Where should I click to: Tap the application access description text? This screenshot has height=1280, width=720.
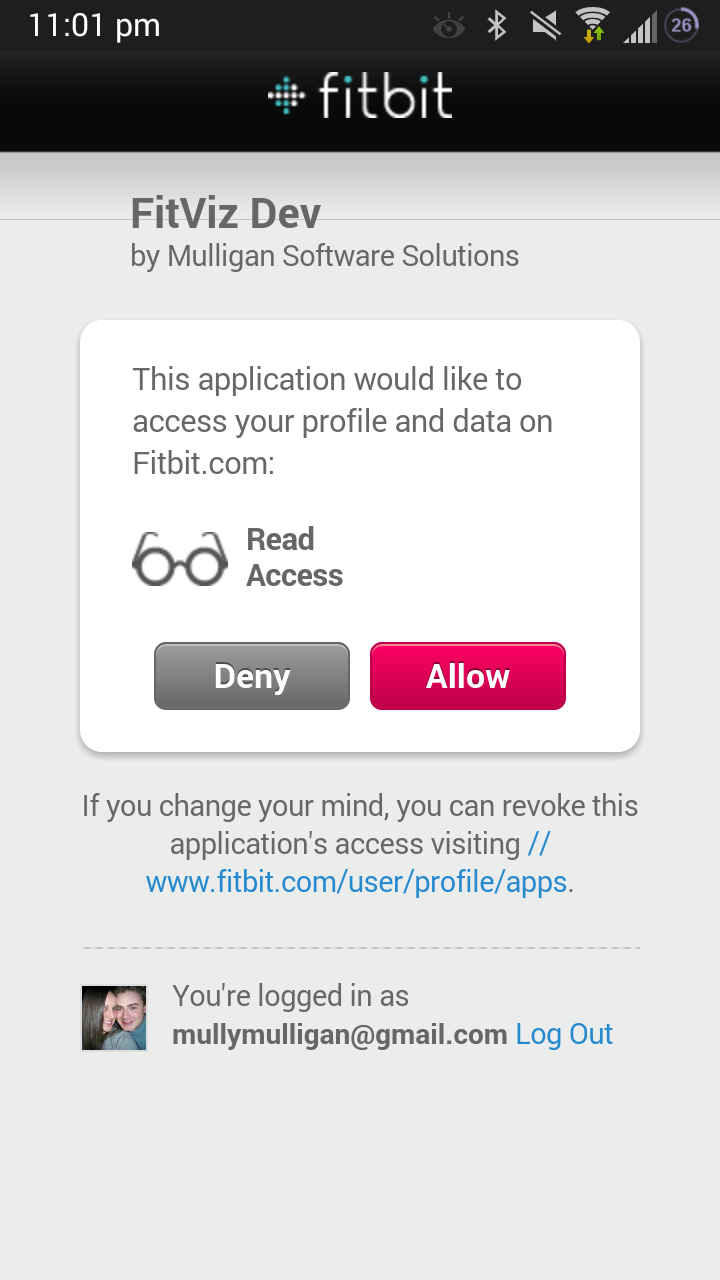(x=343, y=421)
